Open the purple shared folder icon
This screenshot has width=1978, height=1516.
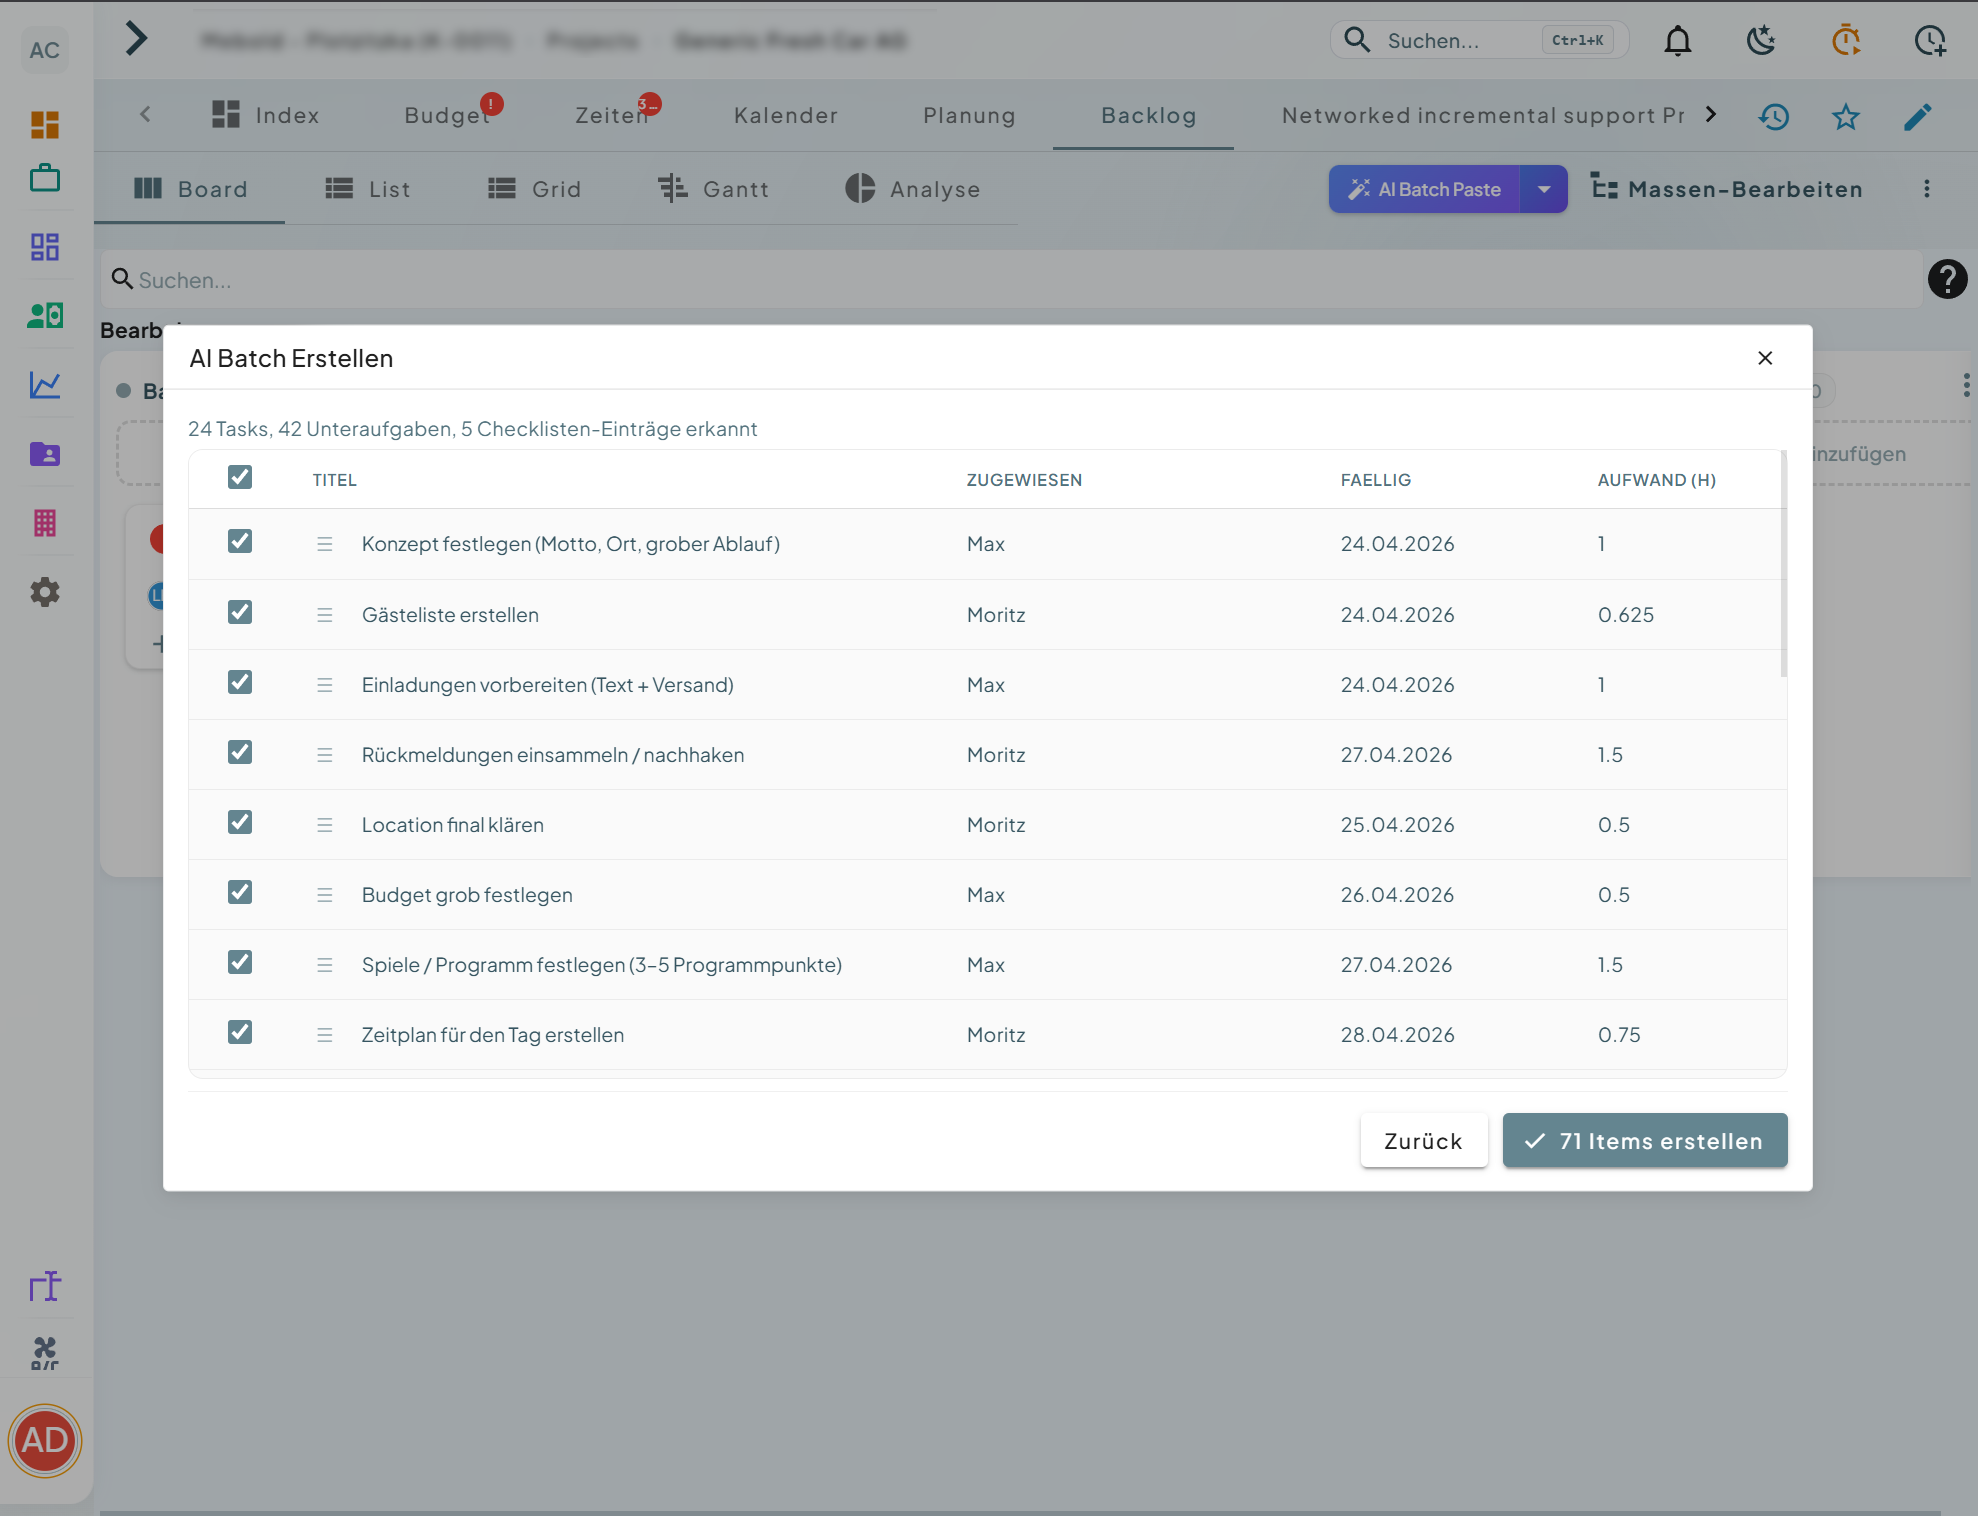[45, 454]
